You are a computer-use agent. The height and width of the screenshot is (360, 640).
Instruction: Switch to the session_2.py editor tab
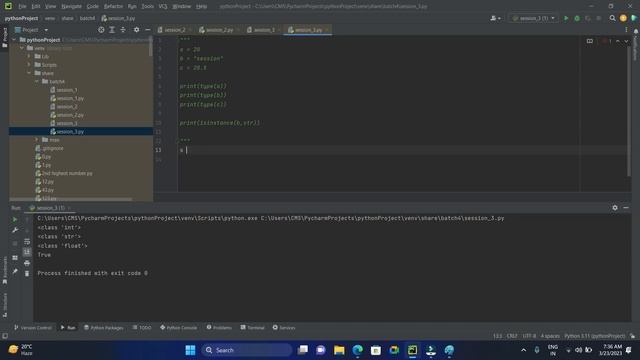(219, 30)
